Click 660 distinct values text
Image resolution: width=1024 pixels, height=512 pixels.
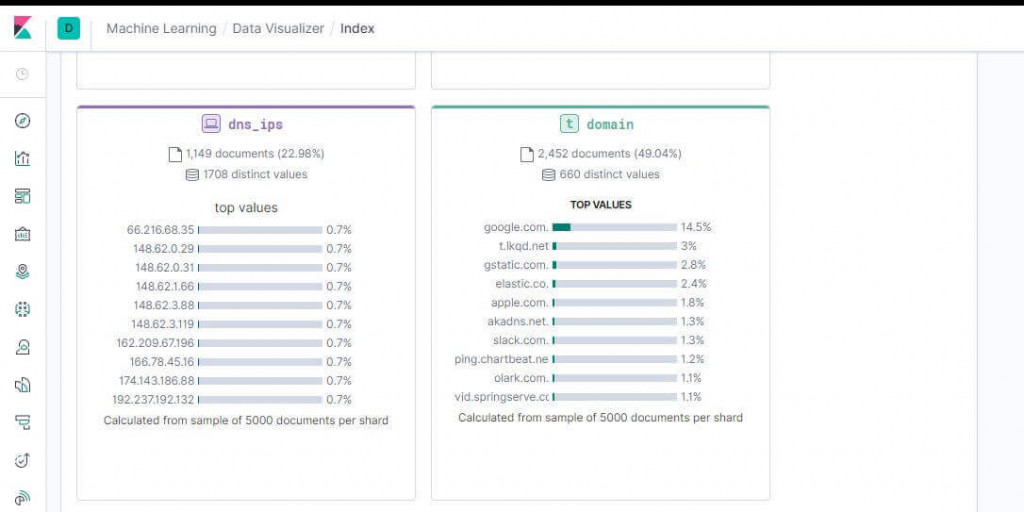click(609, 174)
